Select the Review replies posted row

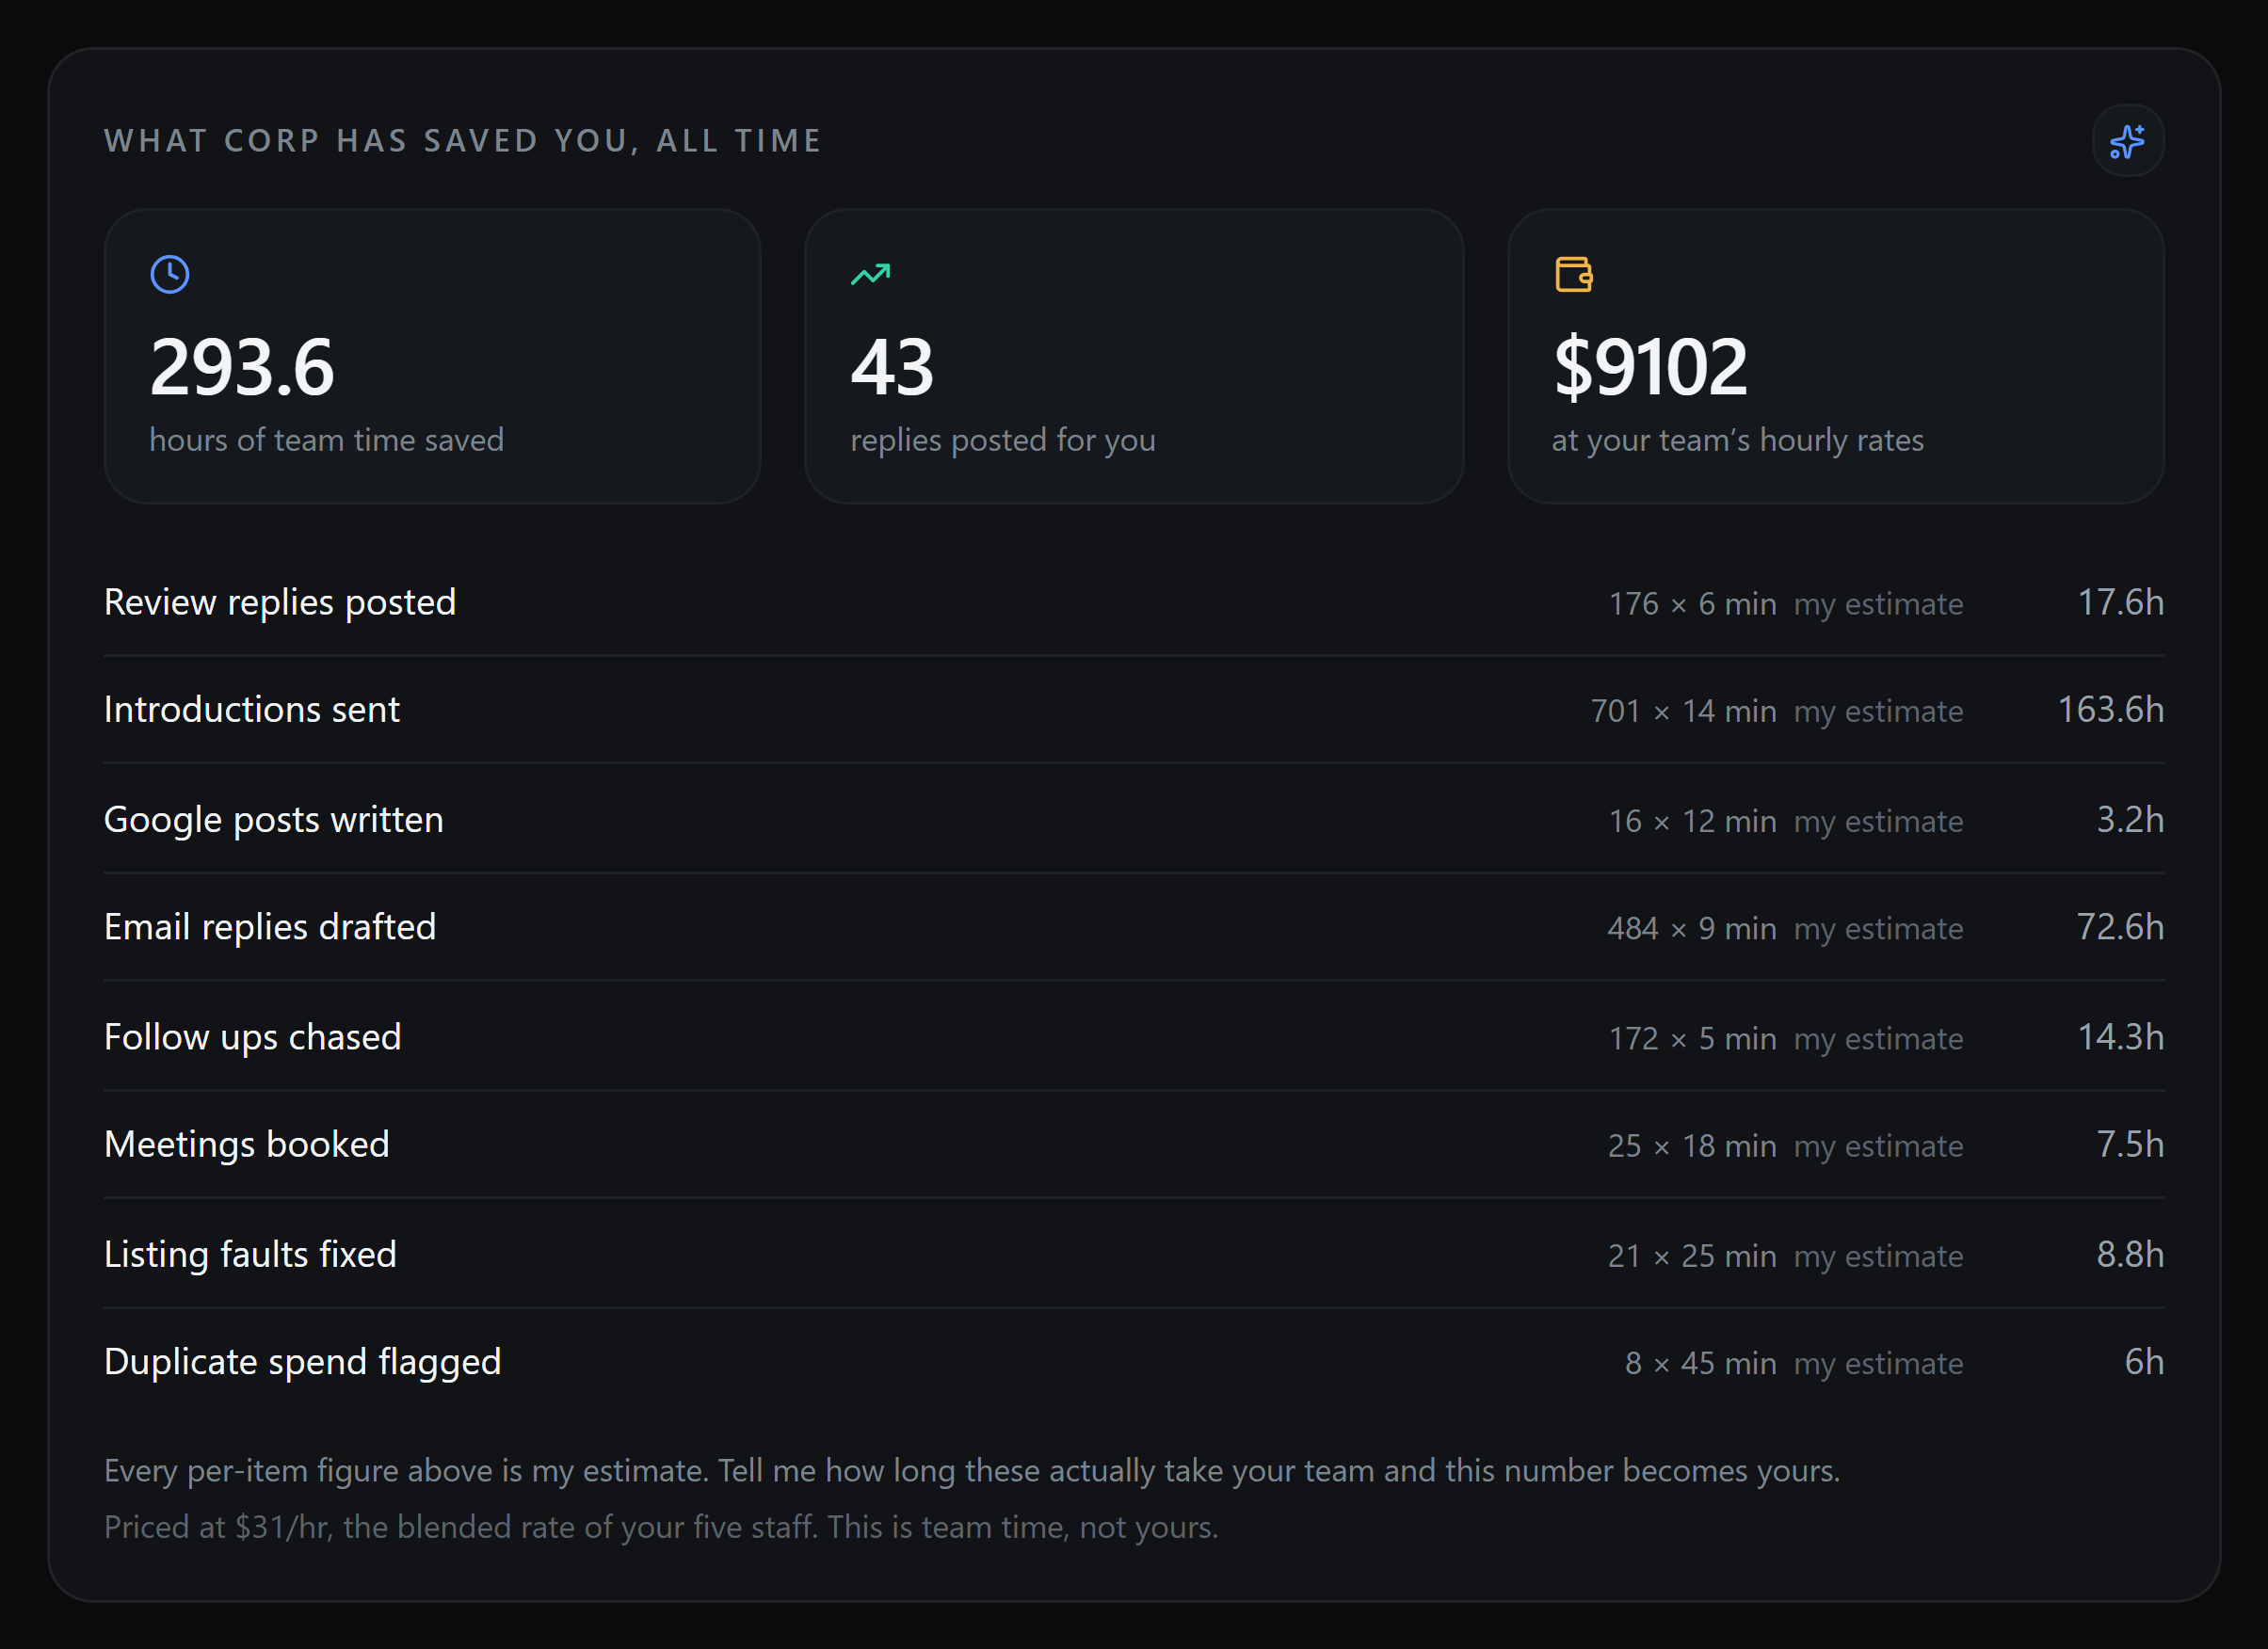tap(1134, 603)
